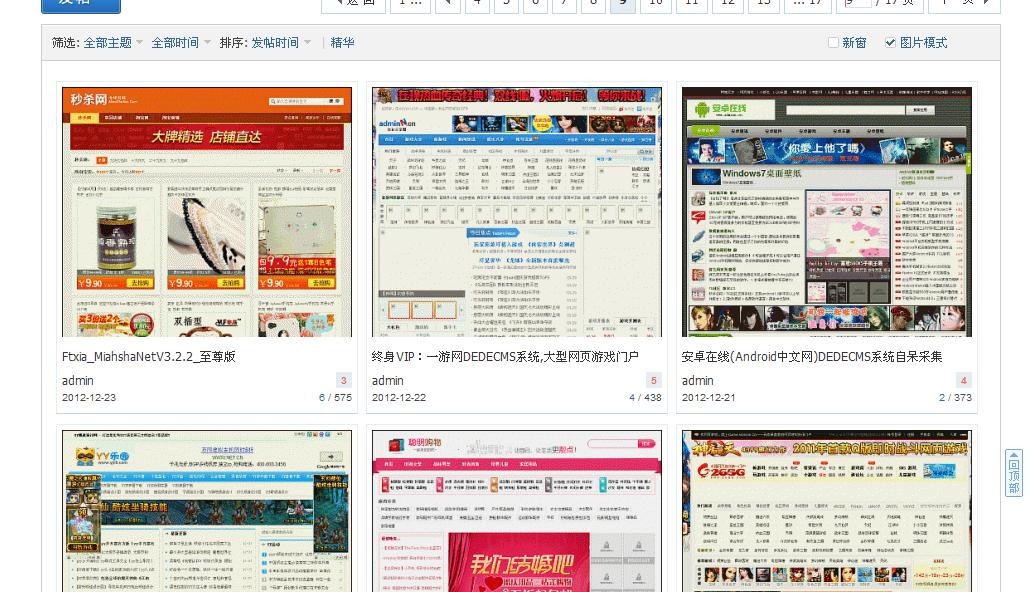Open thread 终身VIP：一游网DEDECMS系统
The width and height of the screenshot is (1034, 592).
[505, 357]
